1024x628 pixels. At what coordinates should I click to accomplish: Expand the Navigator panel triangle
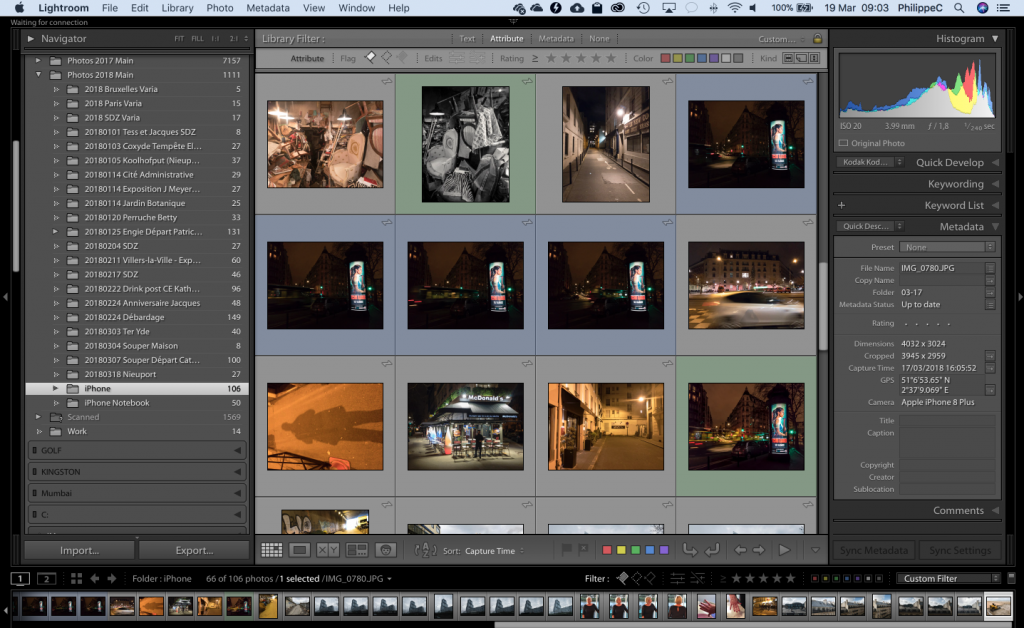[30, 39]
